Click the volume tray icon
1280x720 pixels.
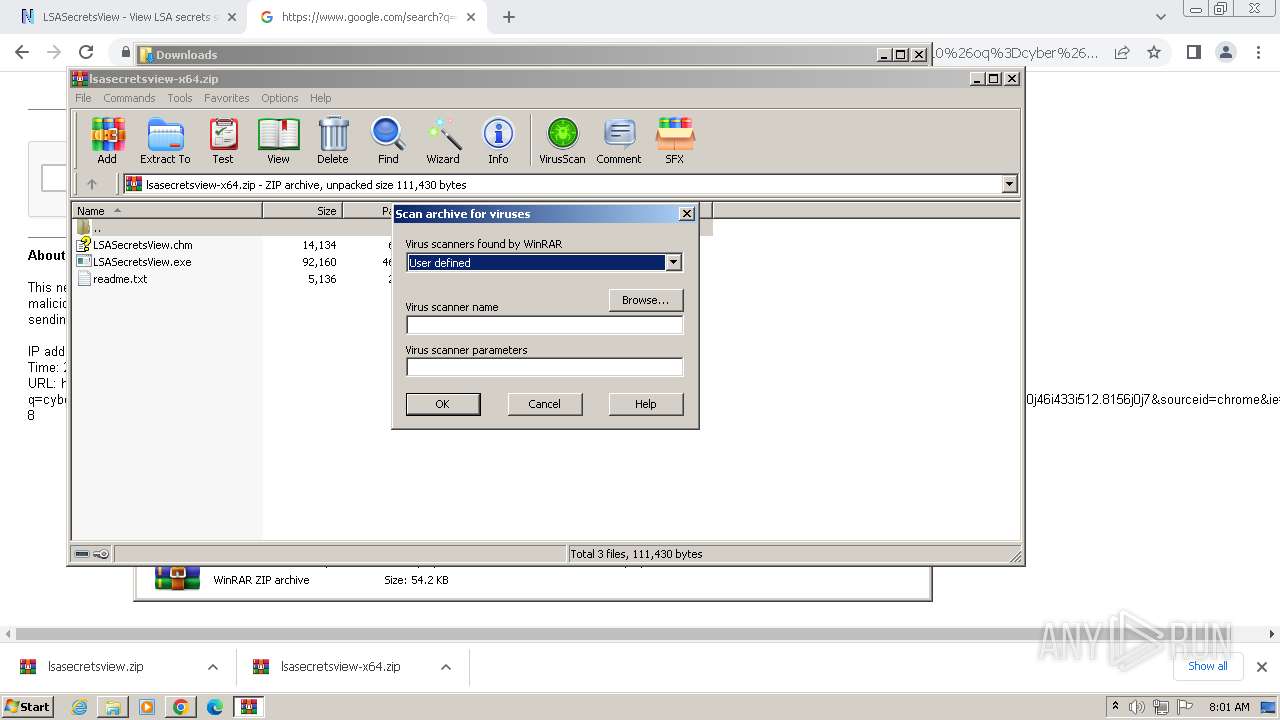1137,707
